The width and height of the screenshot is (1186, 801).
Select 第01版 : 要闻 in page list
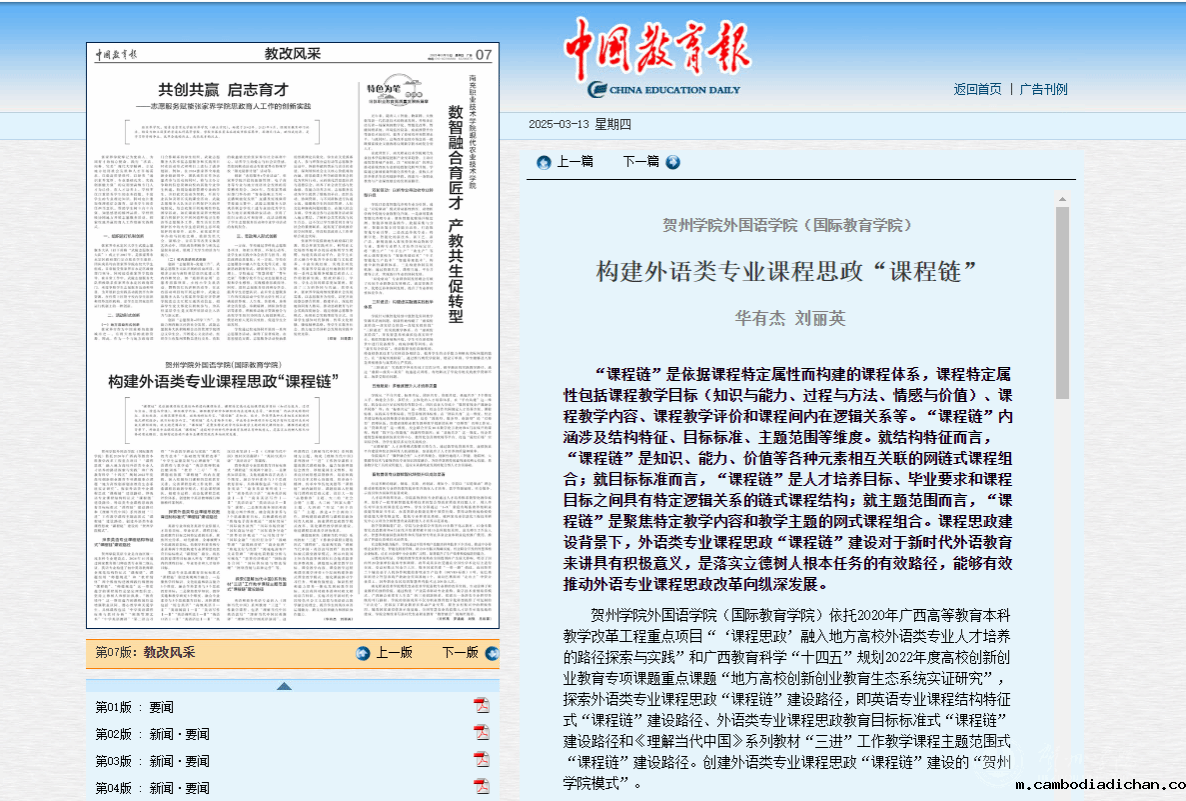pos(135,707)
